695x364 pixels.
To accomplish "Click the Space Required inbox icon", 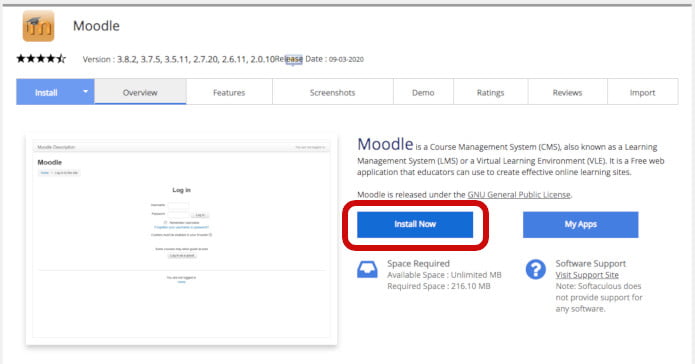I will click(x=367, y=269).
